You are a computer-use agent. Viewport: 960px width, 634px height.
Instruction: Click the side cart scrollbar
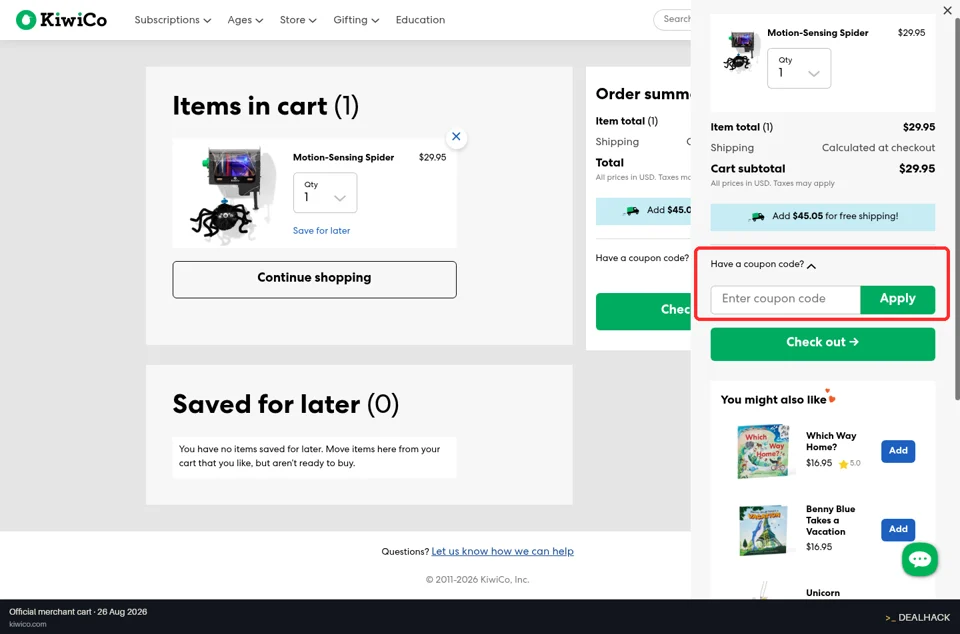[956, 208]
